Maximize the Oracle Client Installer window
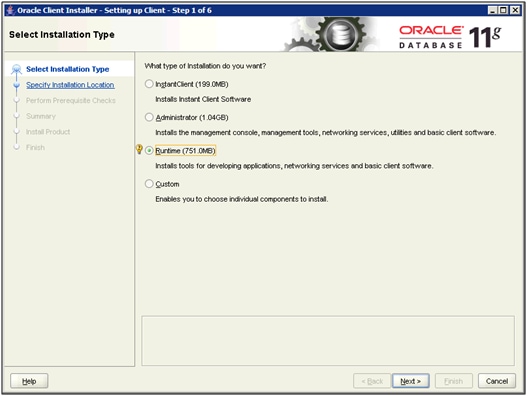Viewport: 528px width, 396px height. click(503, 10)
